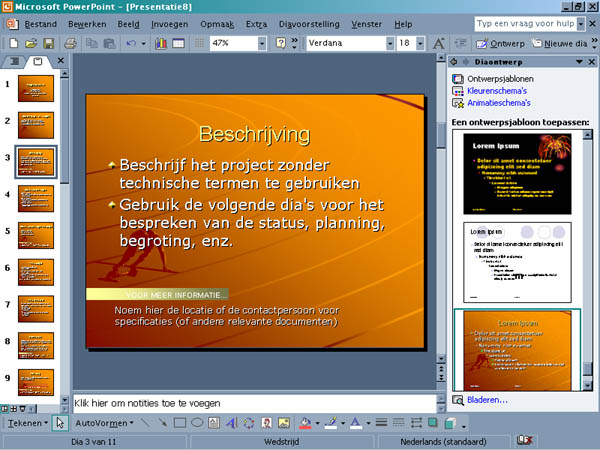
Task: Click the notes field to add notes
Action: click(x=254, y=403)
